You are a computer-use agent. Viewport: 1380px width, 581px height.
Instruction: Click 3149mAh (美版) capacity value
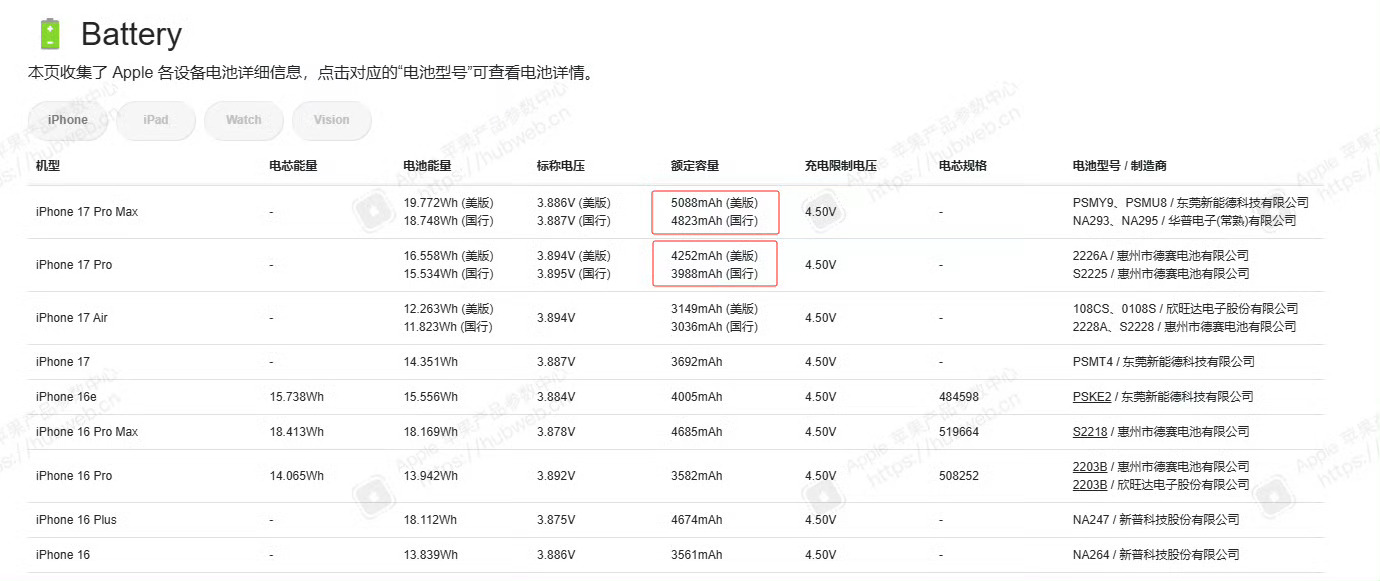coord(714,309)
